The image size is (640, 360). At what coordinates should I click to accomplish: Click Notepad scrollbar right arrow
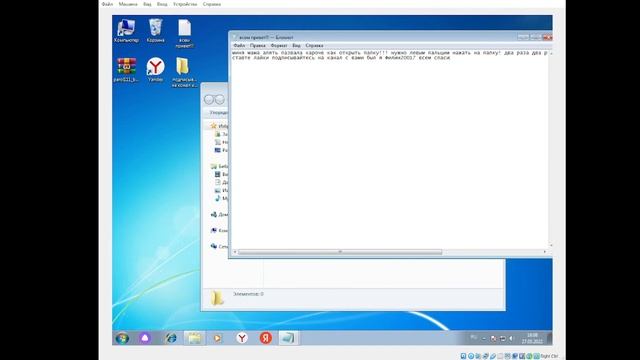(x=544, y=252)
